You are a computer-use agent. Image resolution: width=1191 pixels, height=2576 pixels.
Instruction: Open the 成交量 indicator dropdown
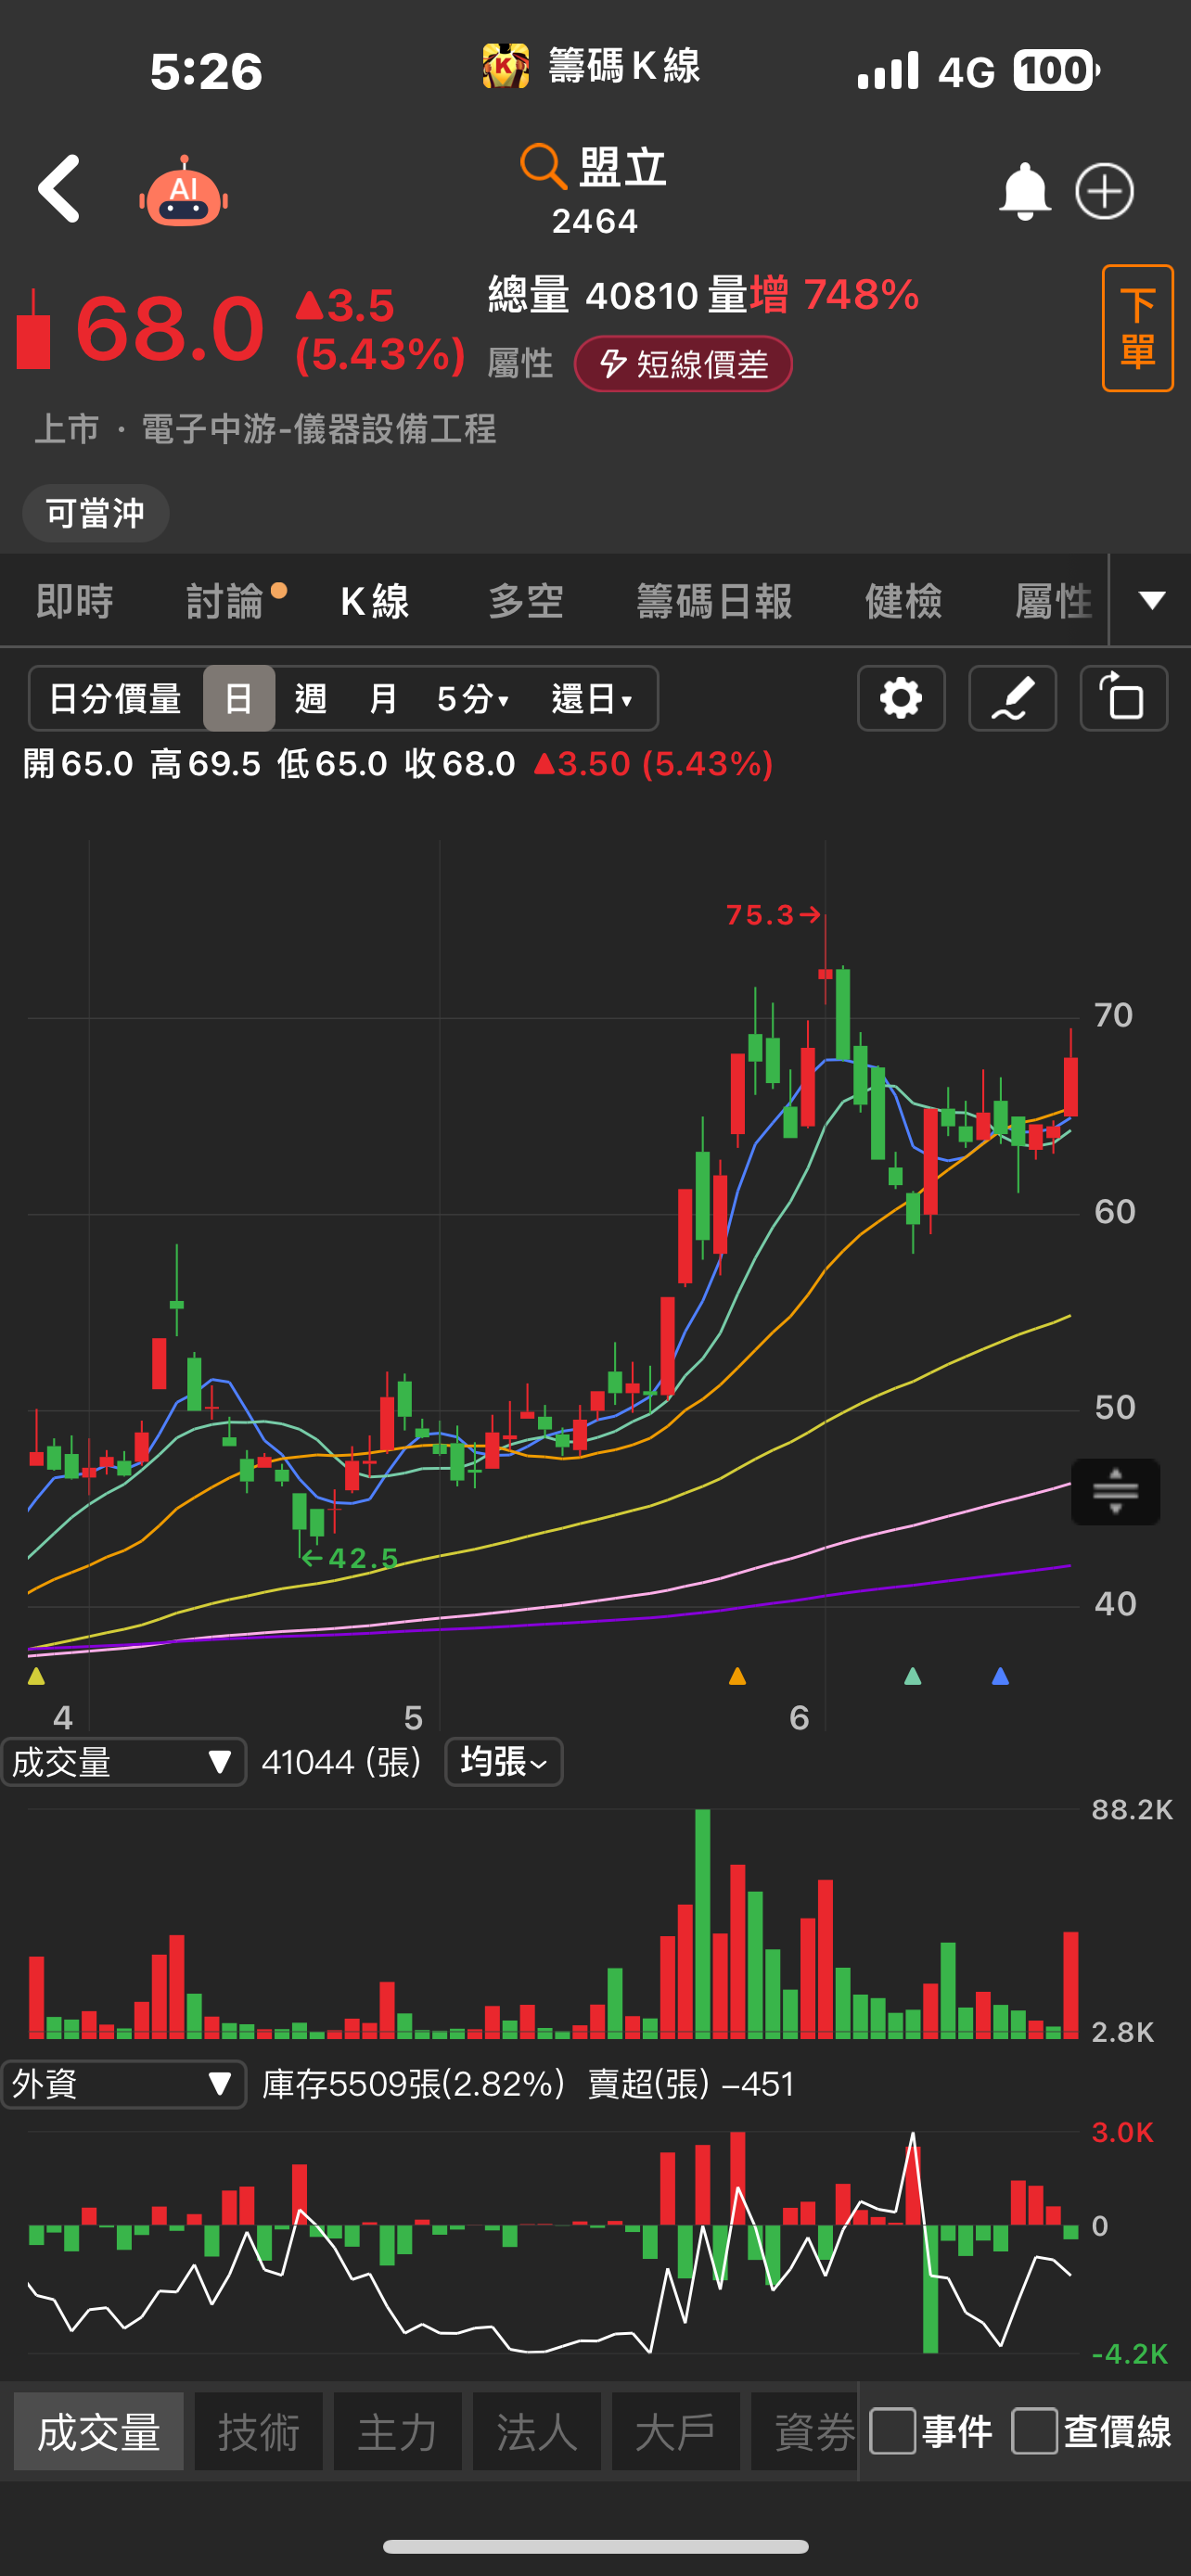[x=123, y=1762]
